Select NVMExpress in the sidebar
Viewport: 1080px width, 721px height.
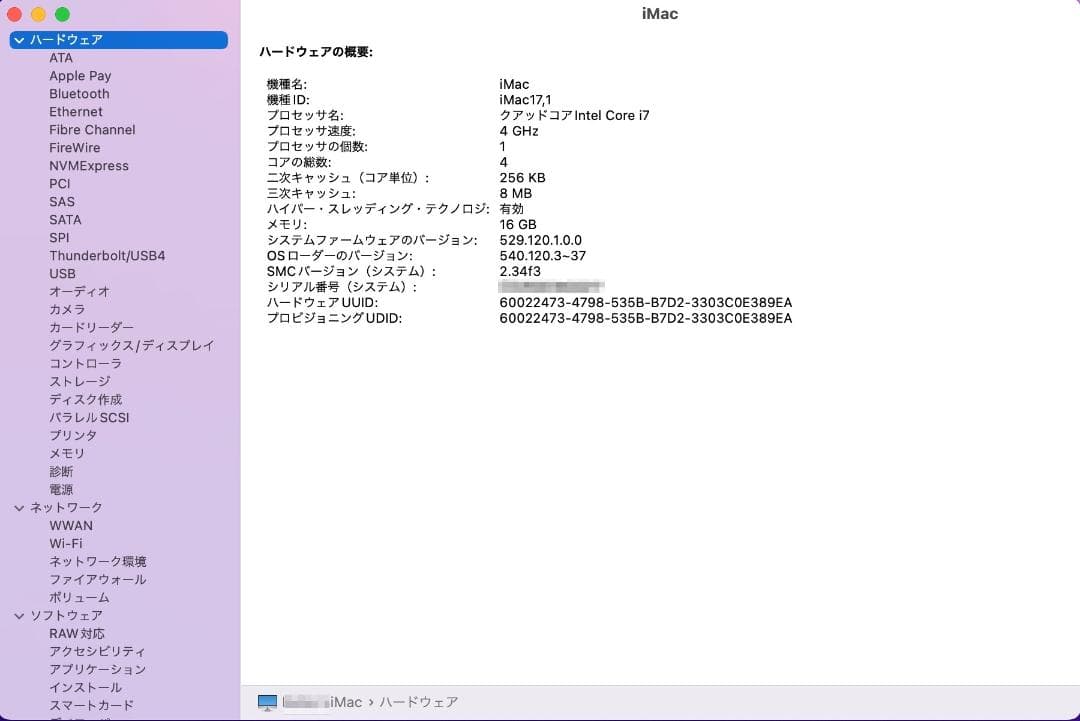(89, 166)
